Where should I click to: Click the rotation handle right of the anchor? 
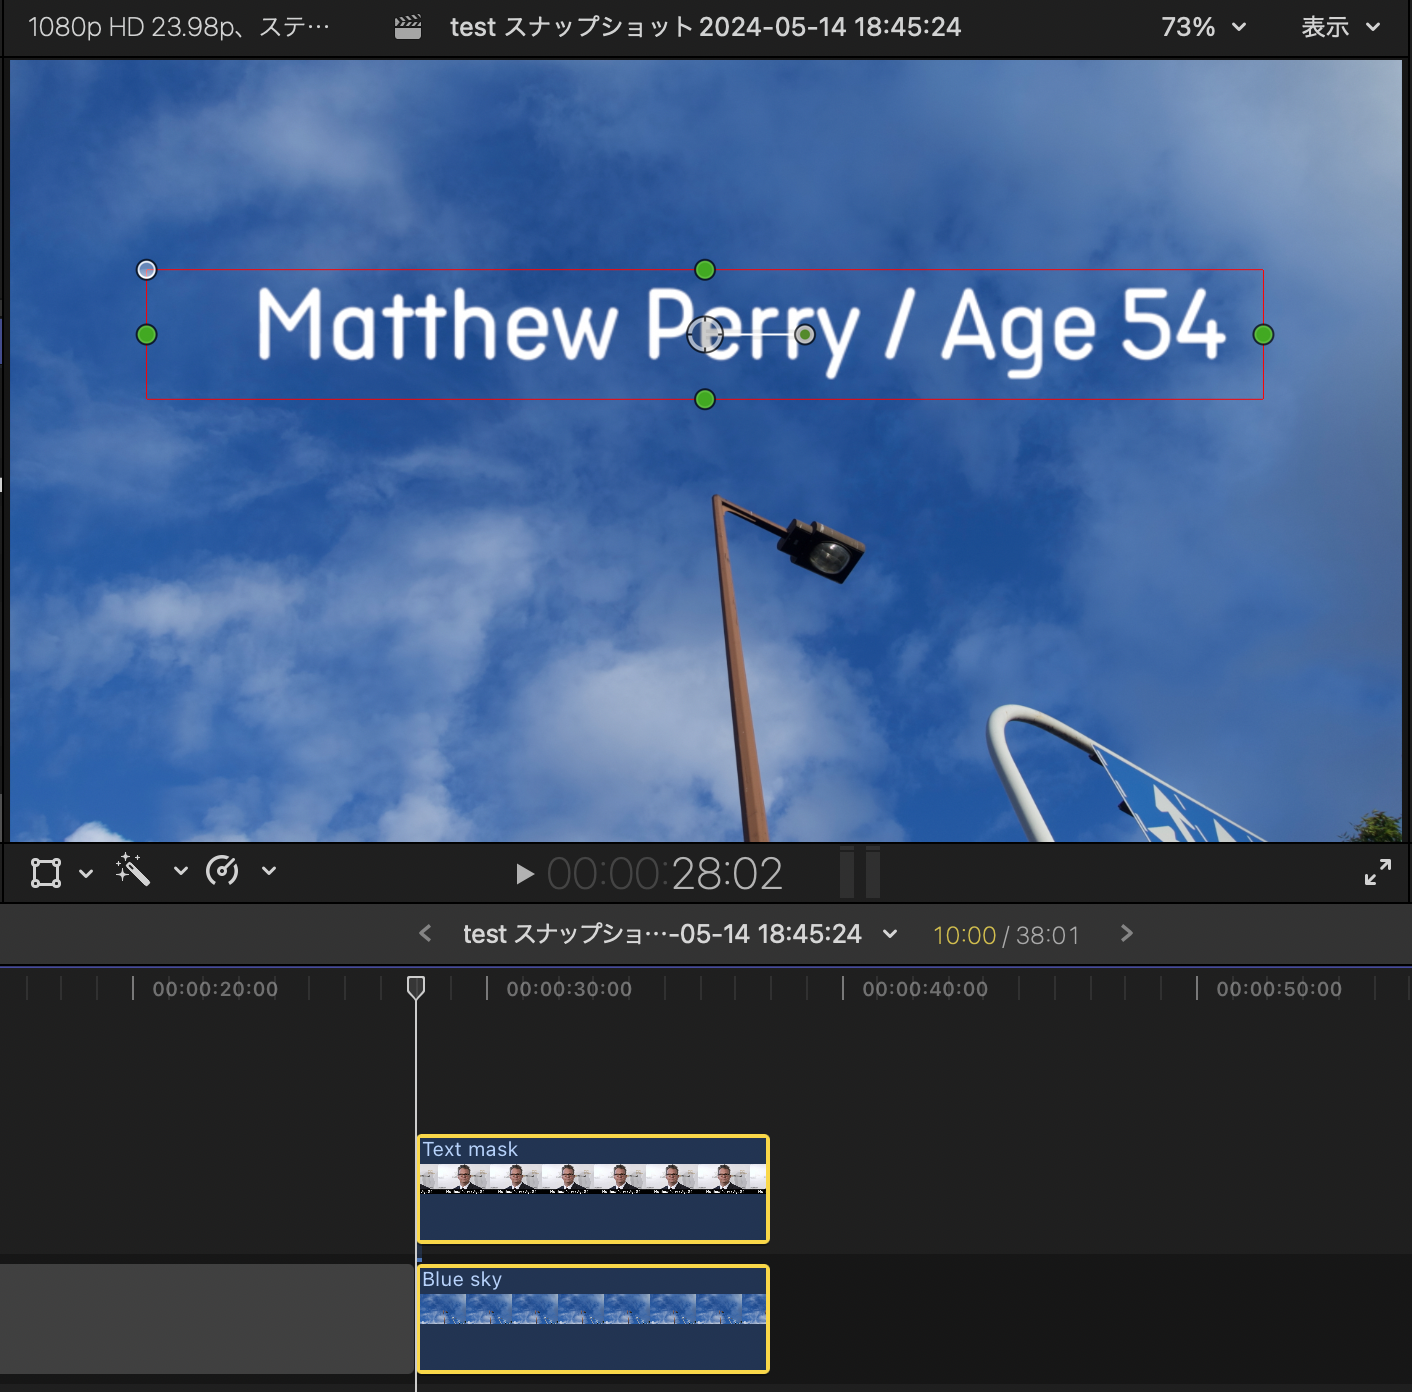point(805,334)
